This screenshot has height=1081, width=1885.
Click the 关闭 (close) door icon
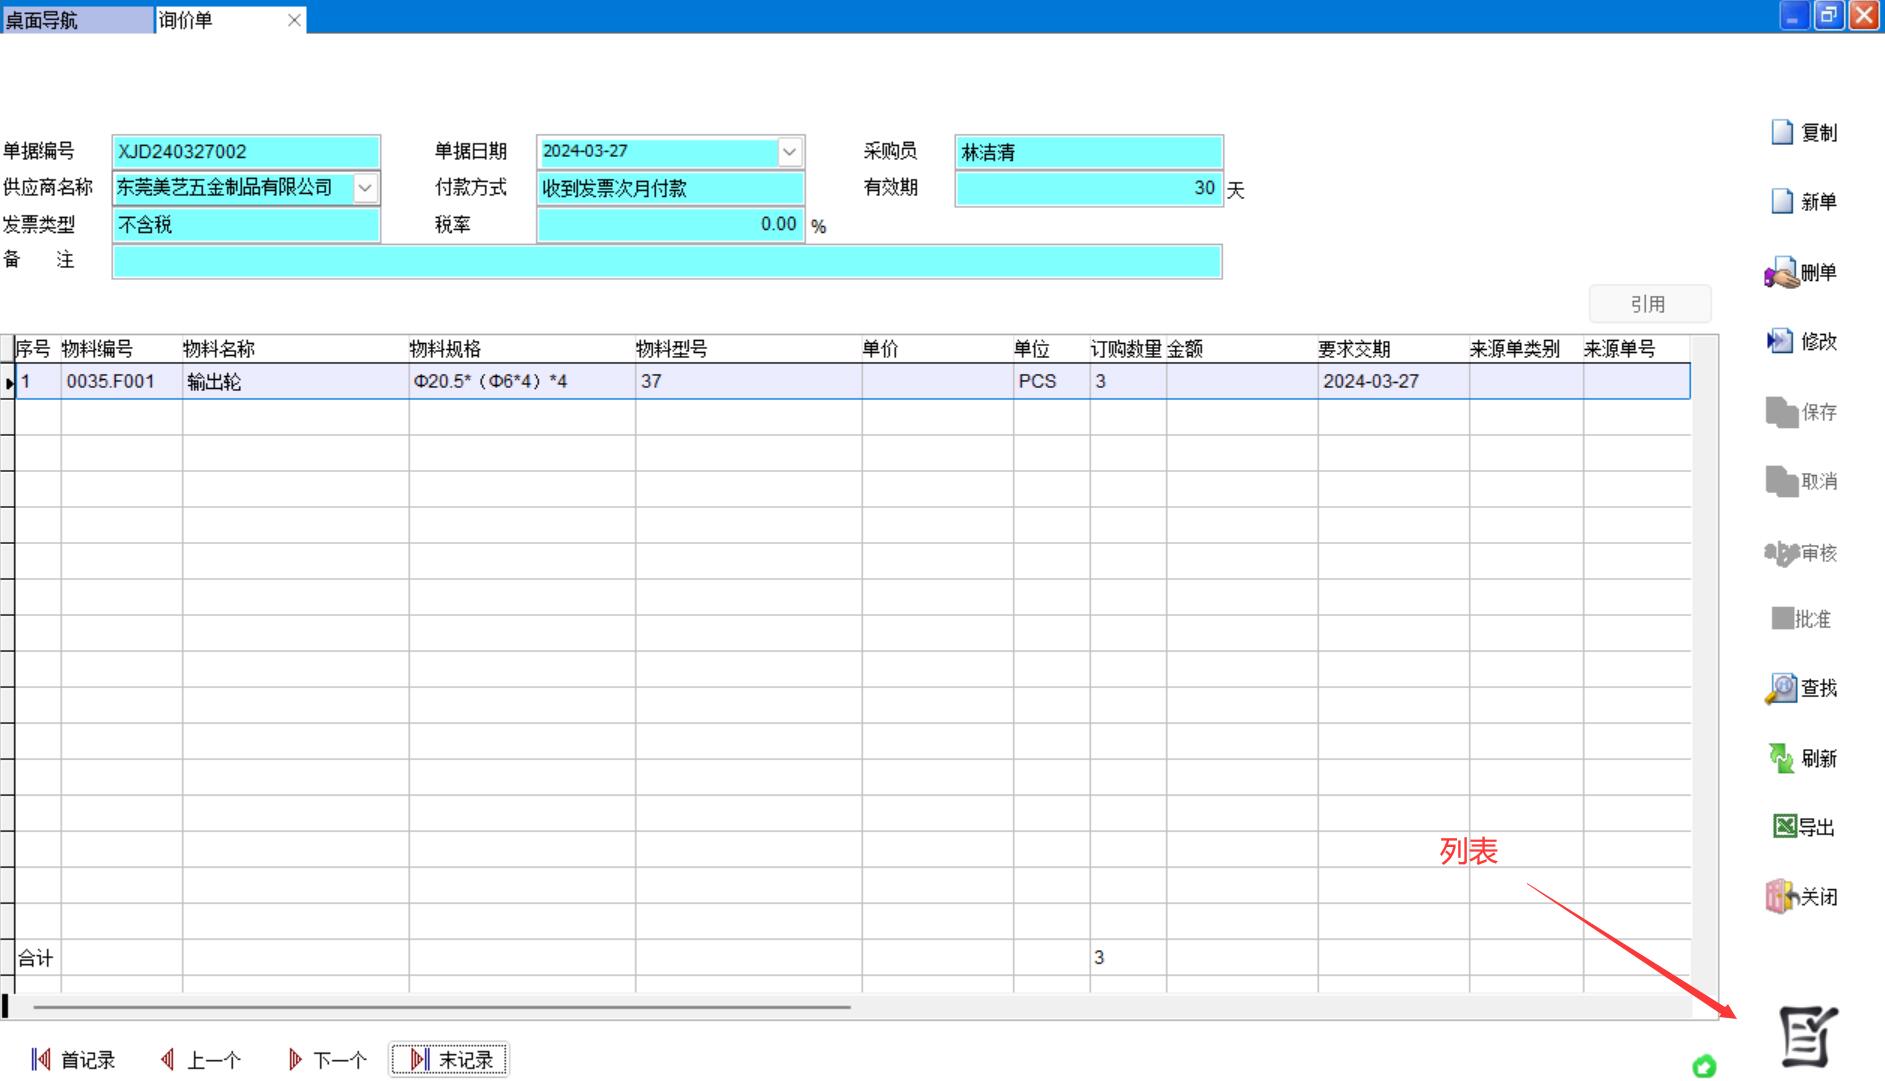point(1780,896)
